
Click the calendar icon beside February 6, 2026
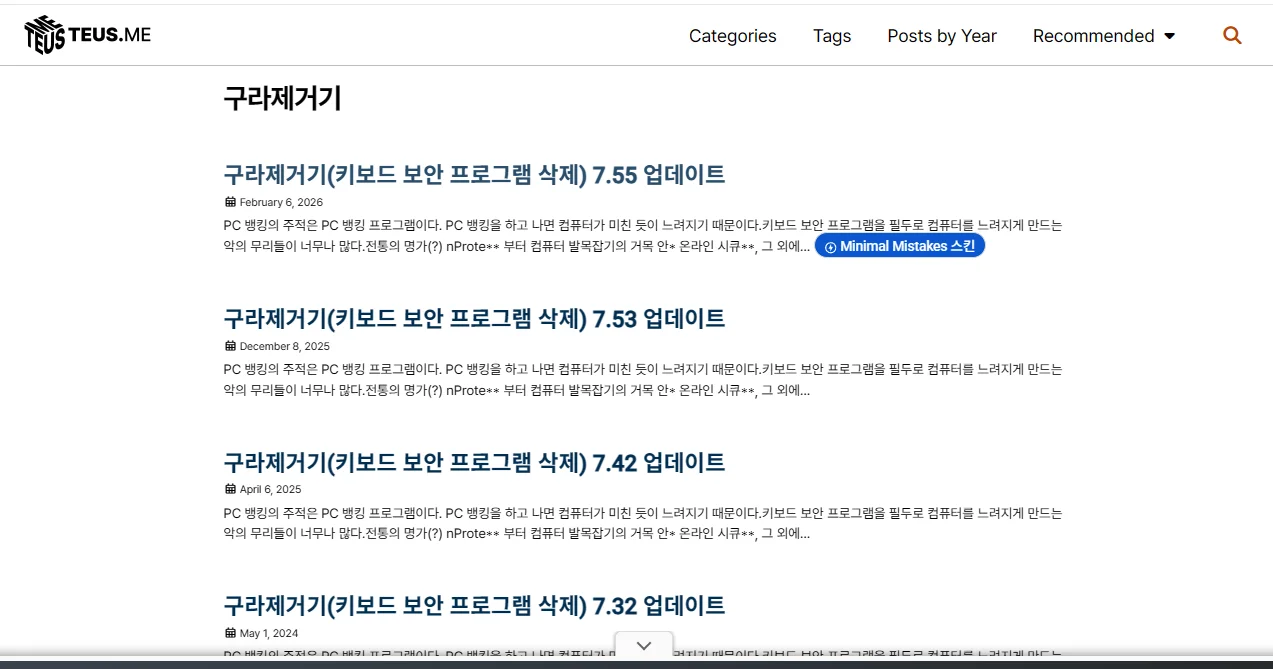(230, 202)
